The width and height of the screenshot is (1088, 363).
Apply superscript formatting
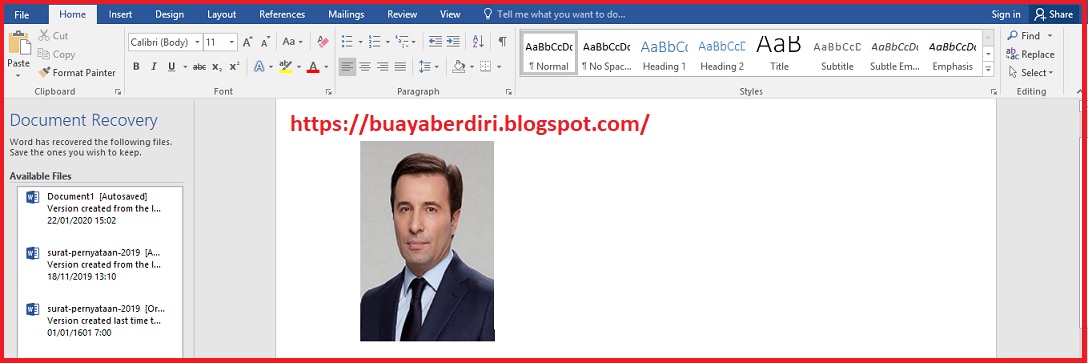click(x=235, y=67)
